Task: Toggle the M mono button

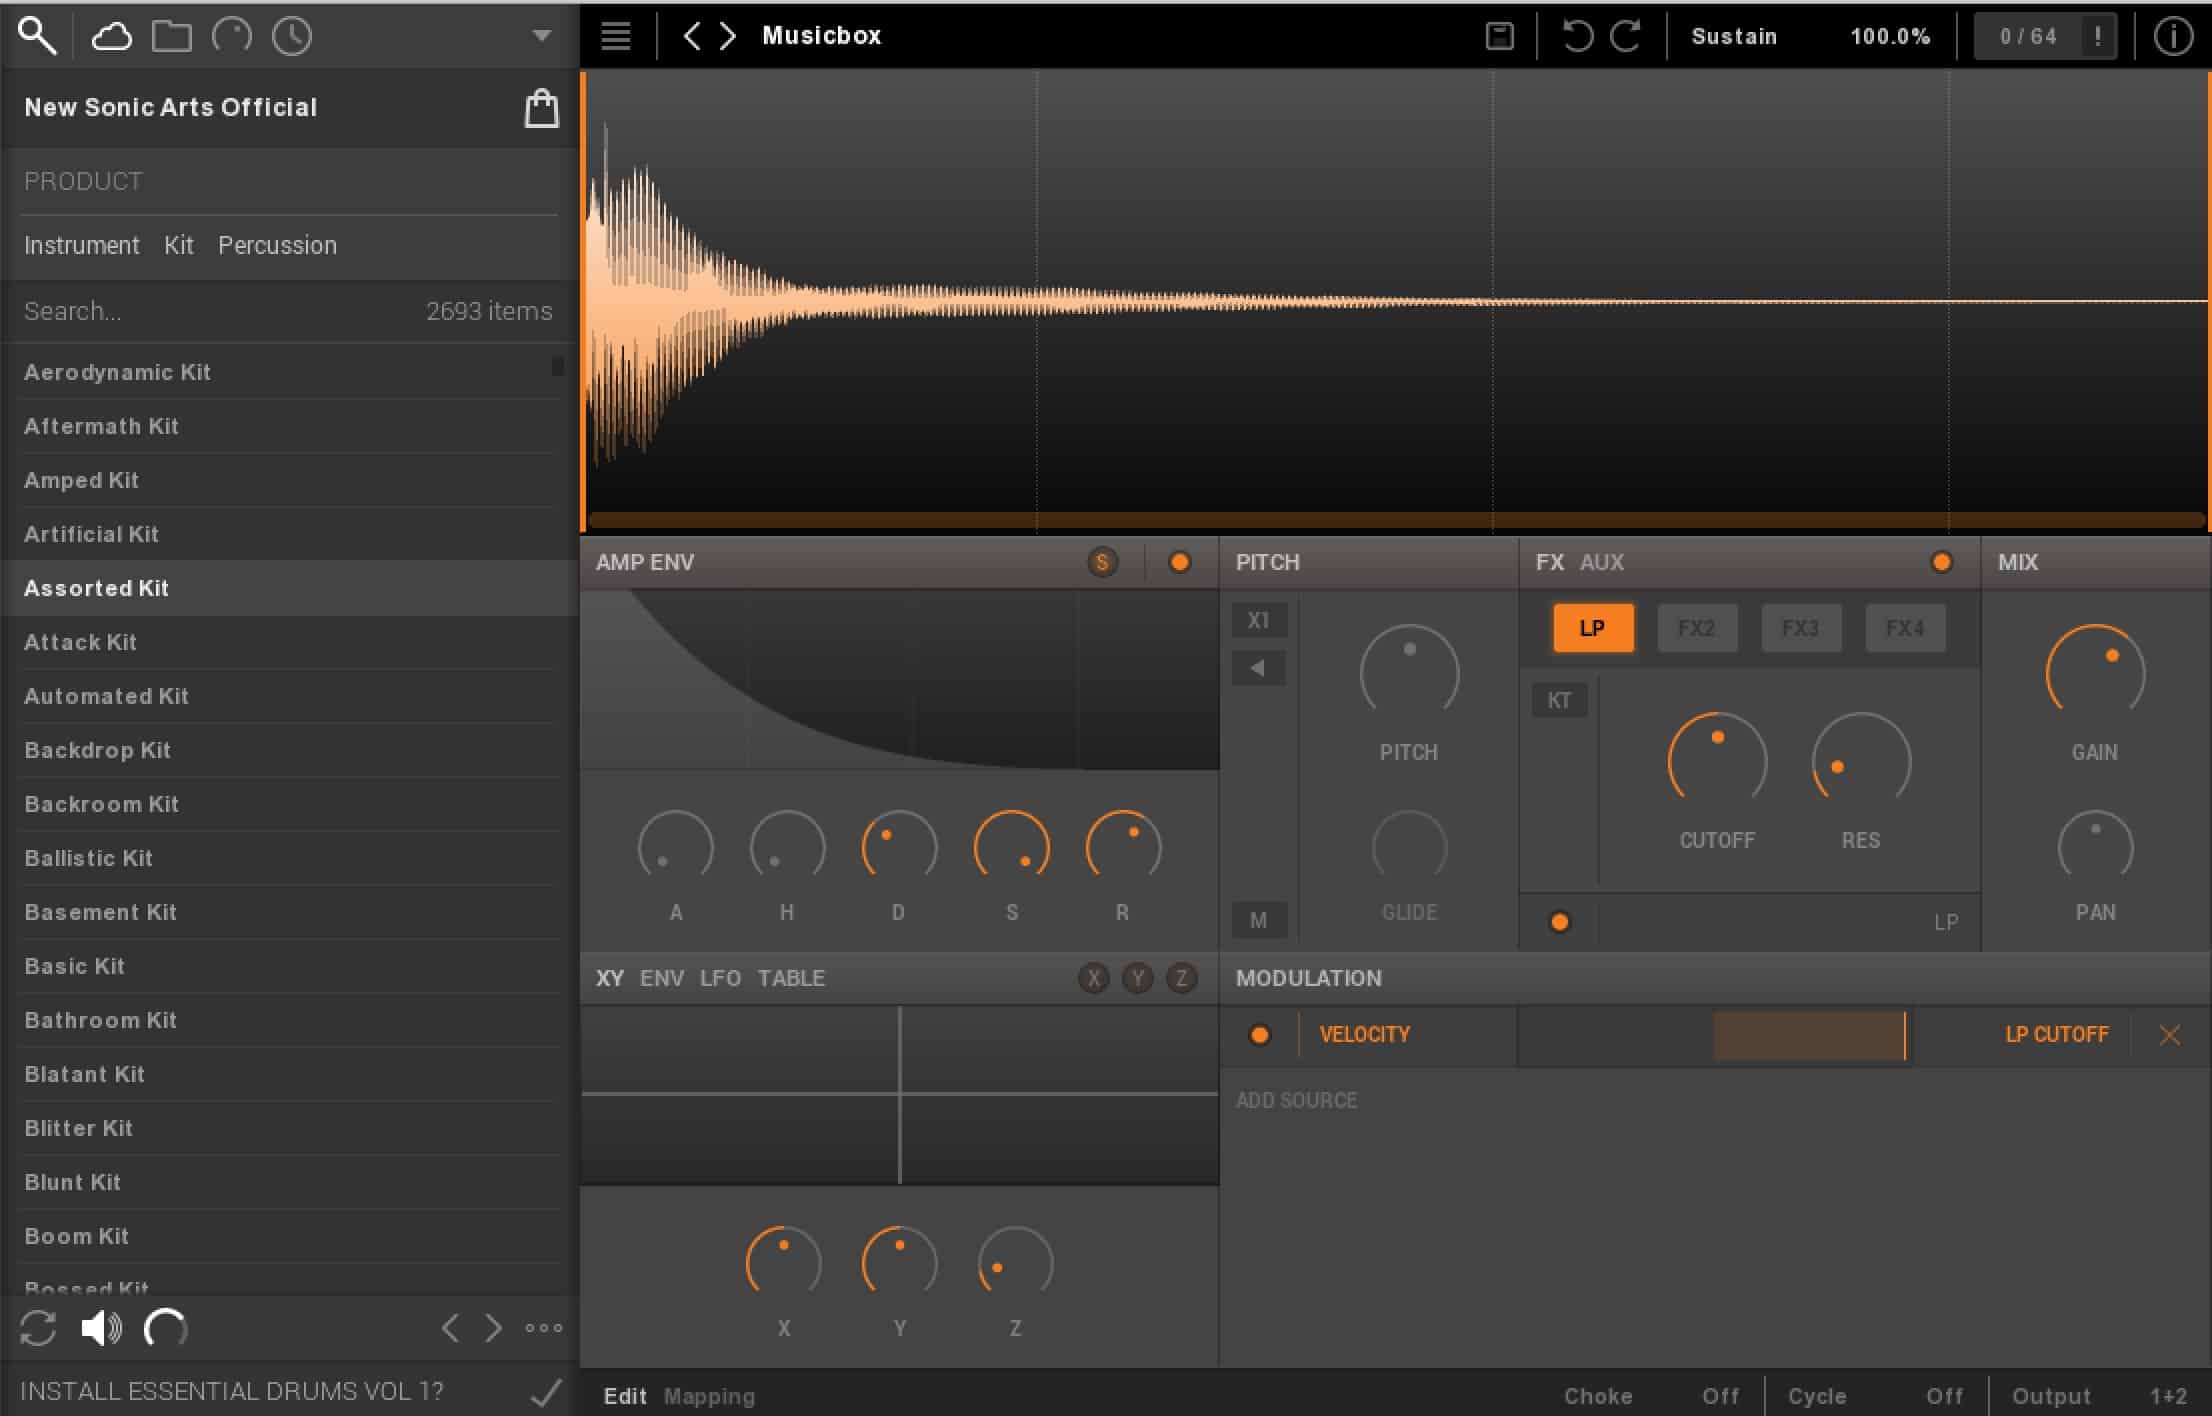Action: [x=1258, y=920]
